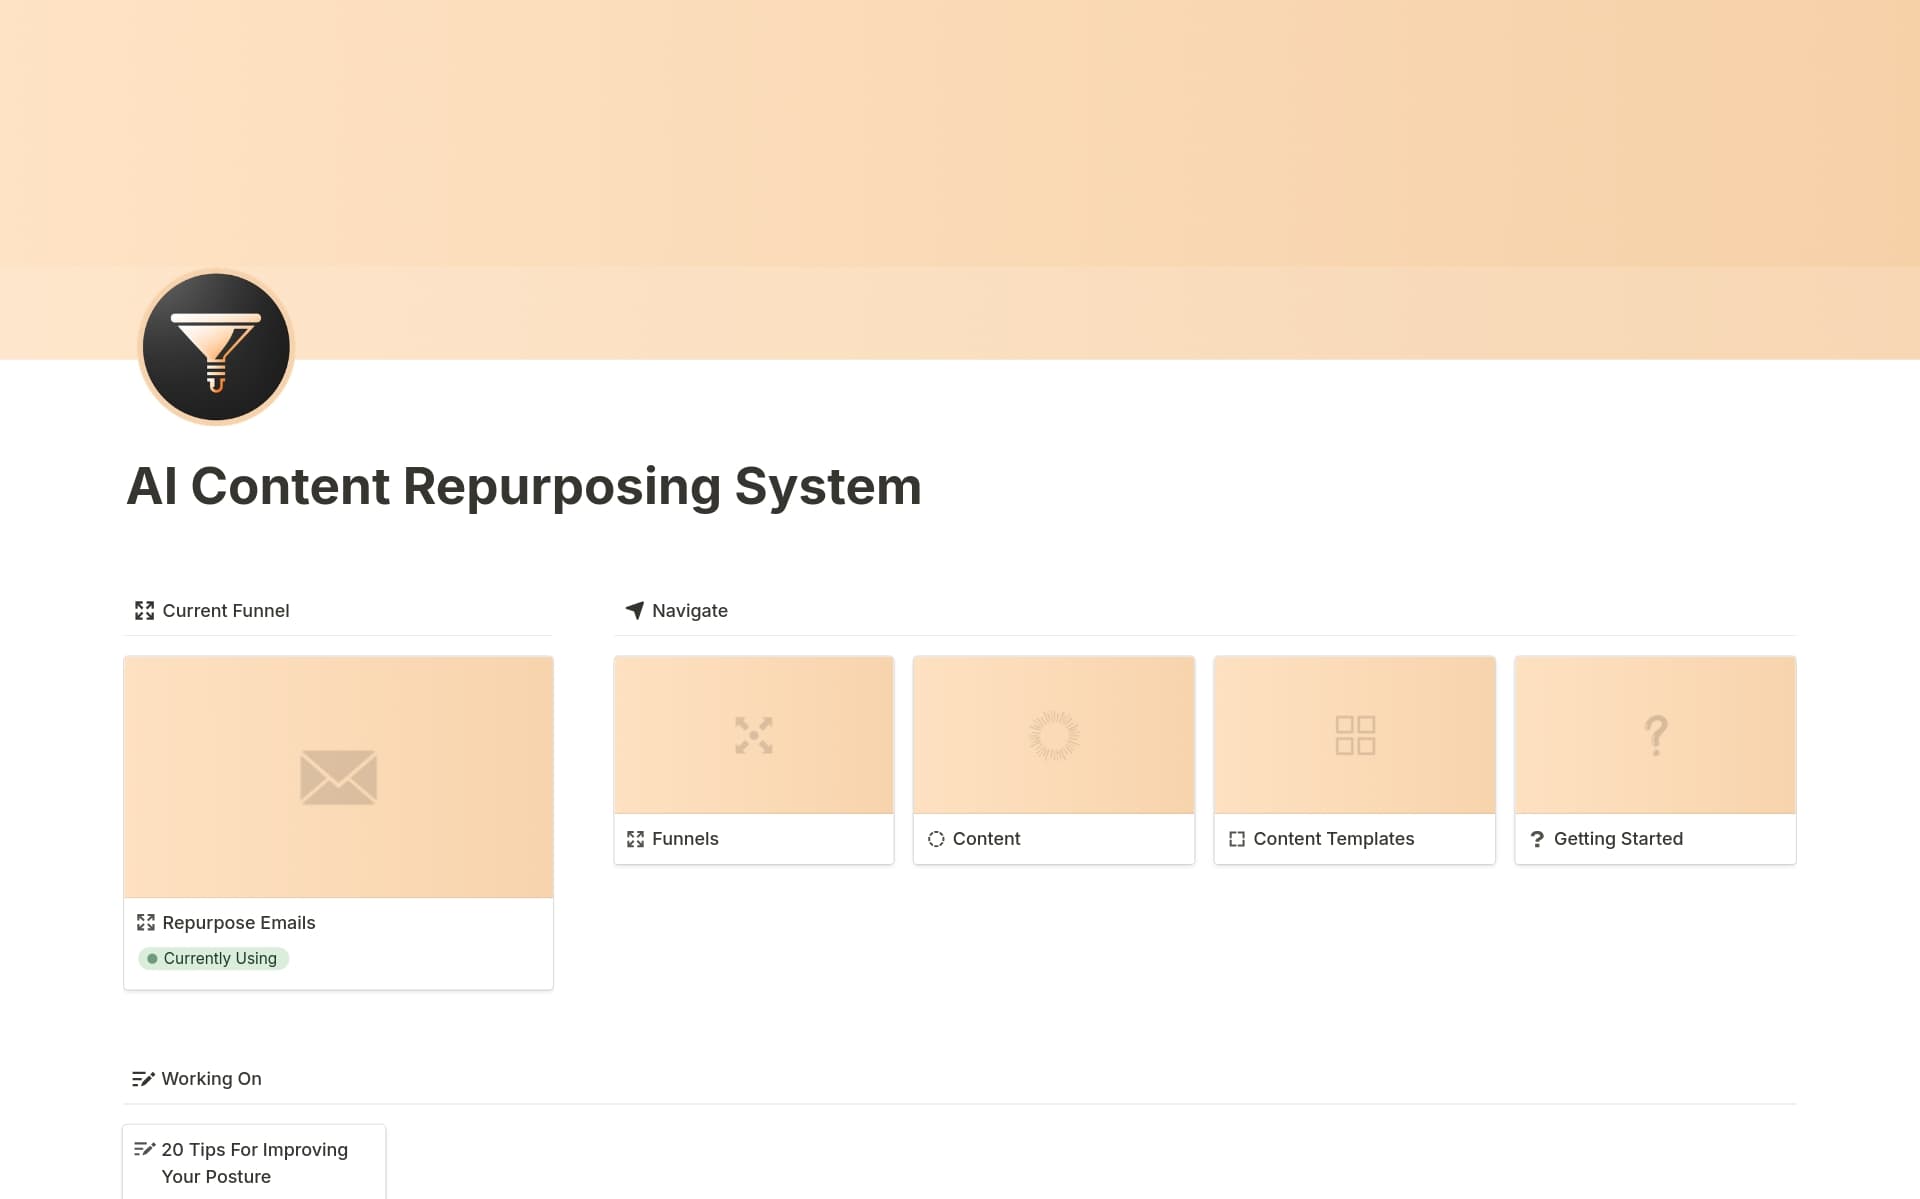Click the envelope icon on the Repurpose Emails card
The image size is (1920, 1199).
click(x=338, y=777)
